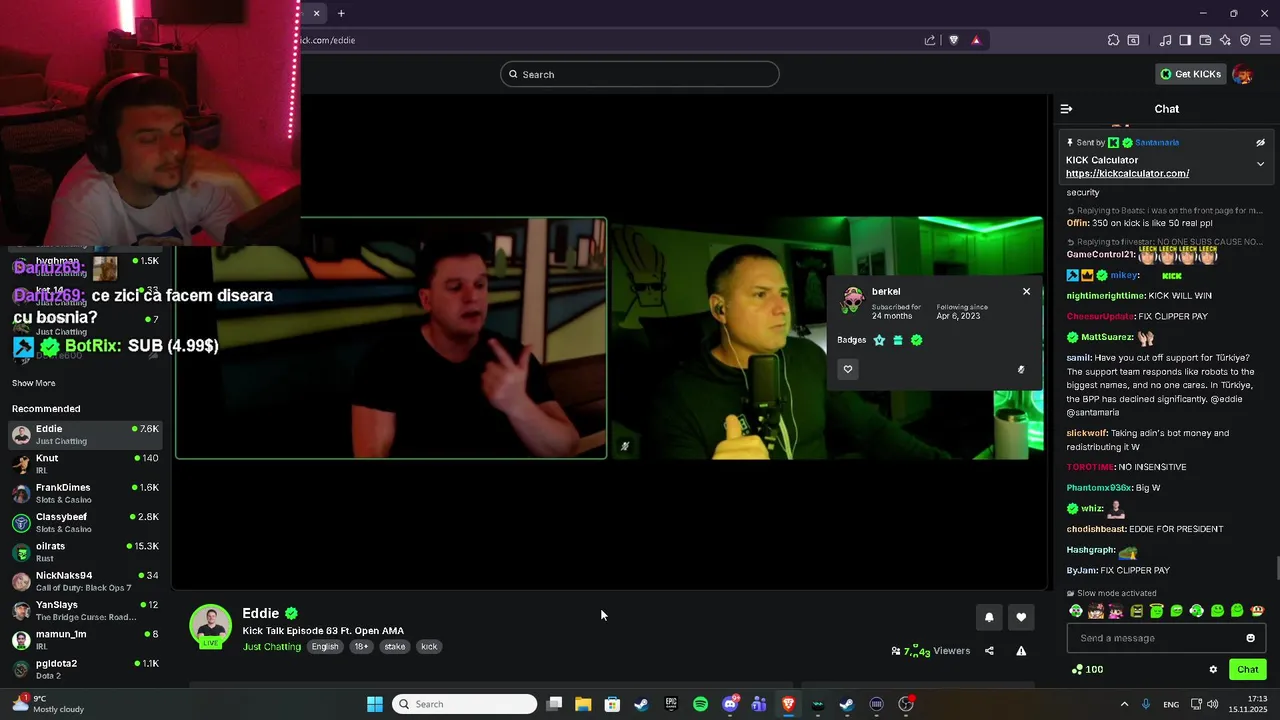Open Windows Start menu
The image size is (1280, 720).
point(375,704)
